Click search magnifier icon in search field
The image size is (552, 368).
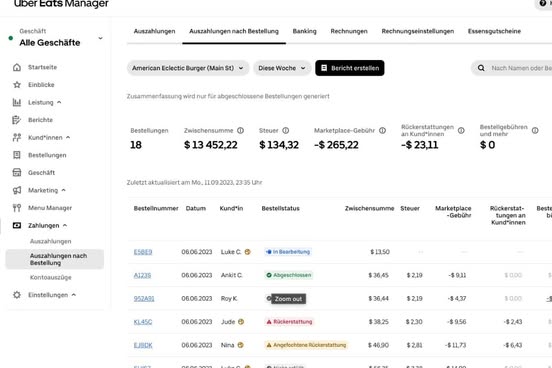[x=481, y=68]
